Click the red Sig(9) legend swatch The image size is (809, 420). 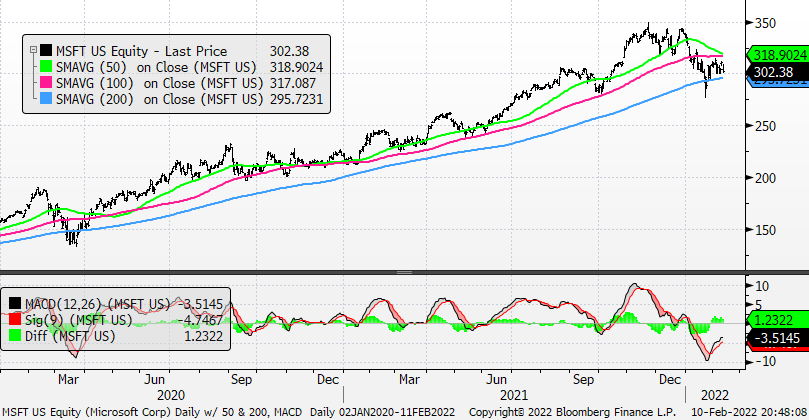pyautogui.click(x=15, y=320)
